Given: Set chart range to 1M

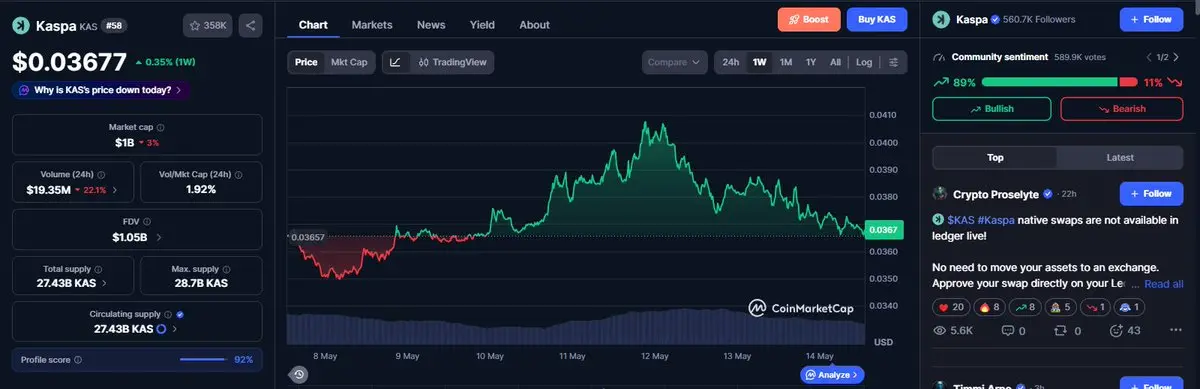Looking at the screenshot, I should click(x=786, y=62).
